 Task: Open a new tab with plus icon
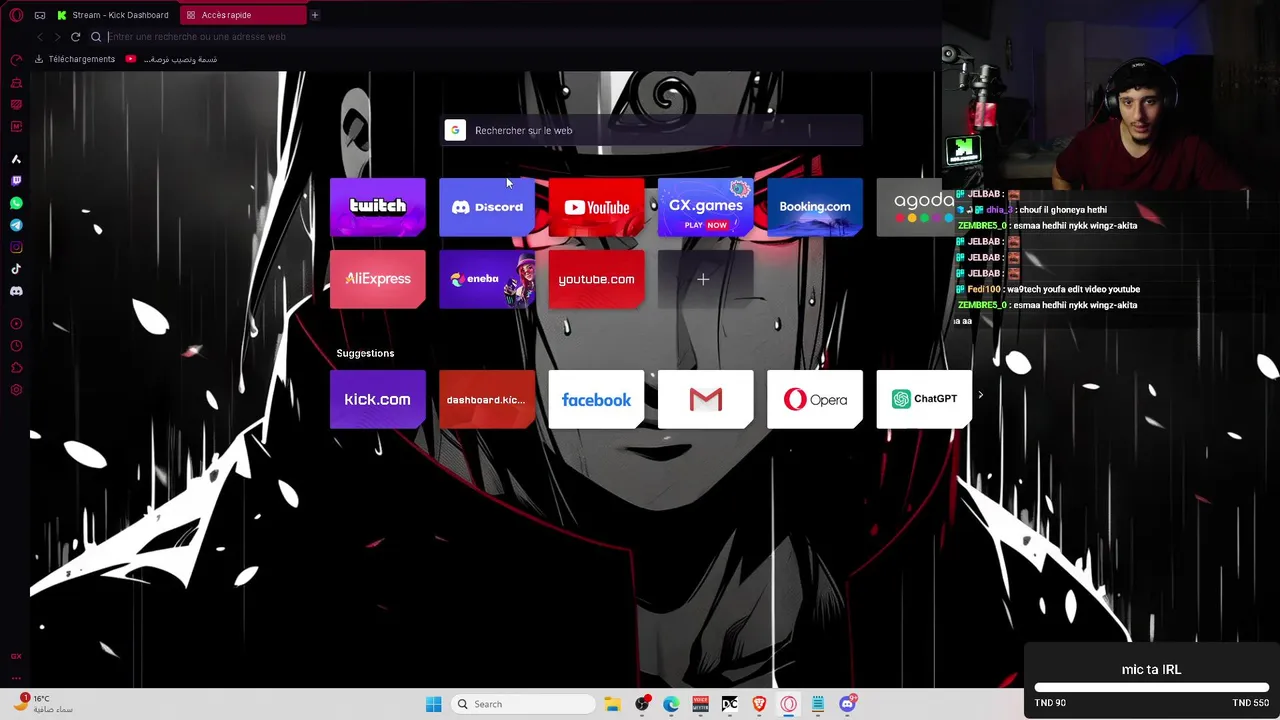pyautogui.click(x=314, y=15)
